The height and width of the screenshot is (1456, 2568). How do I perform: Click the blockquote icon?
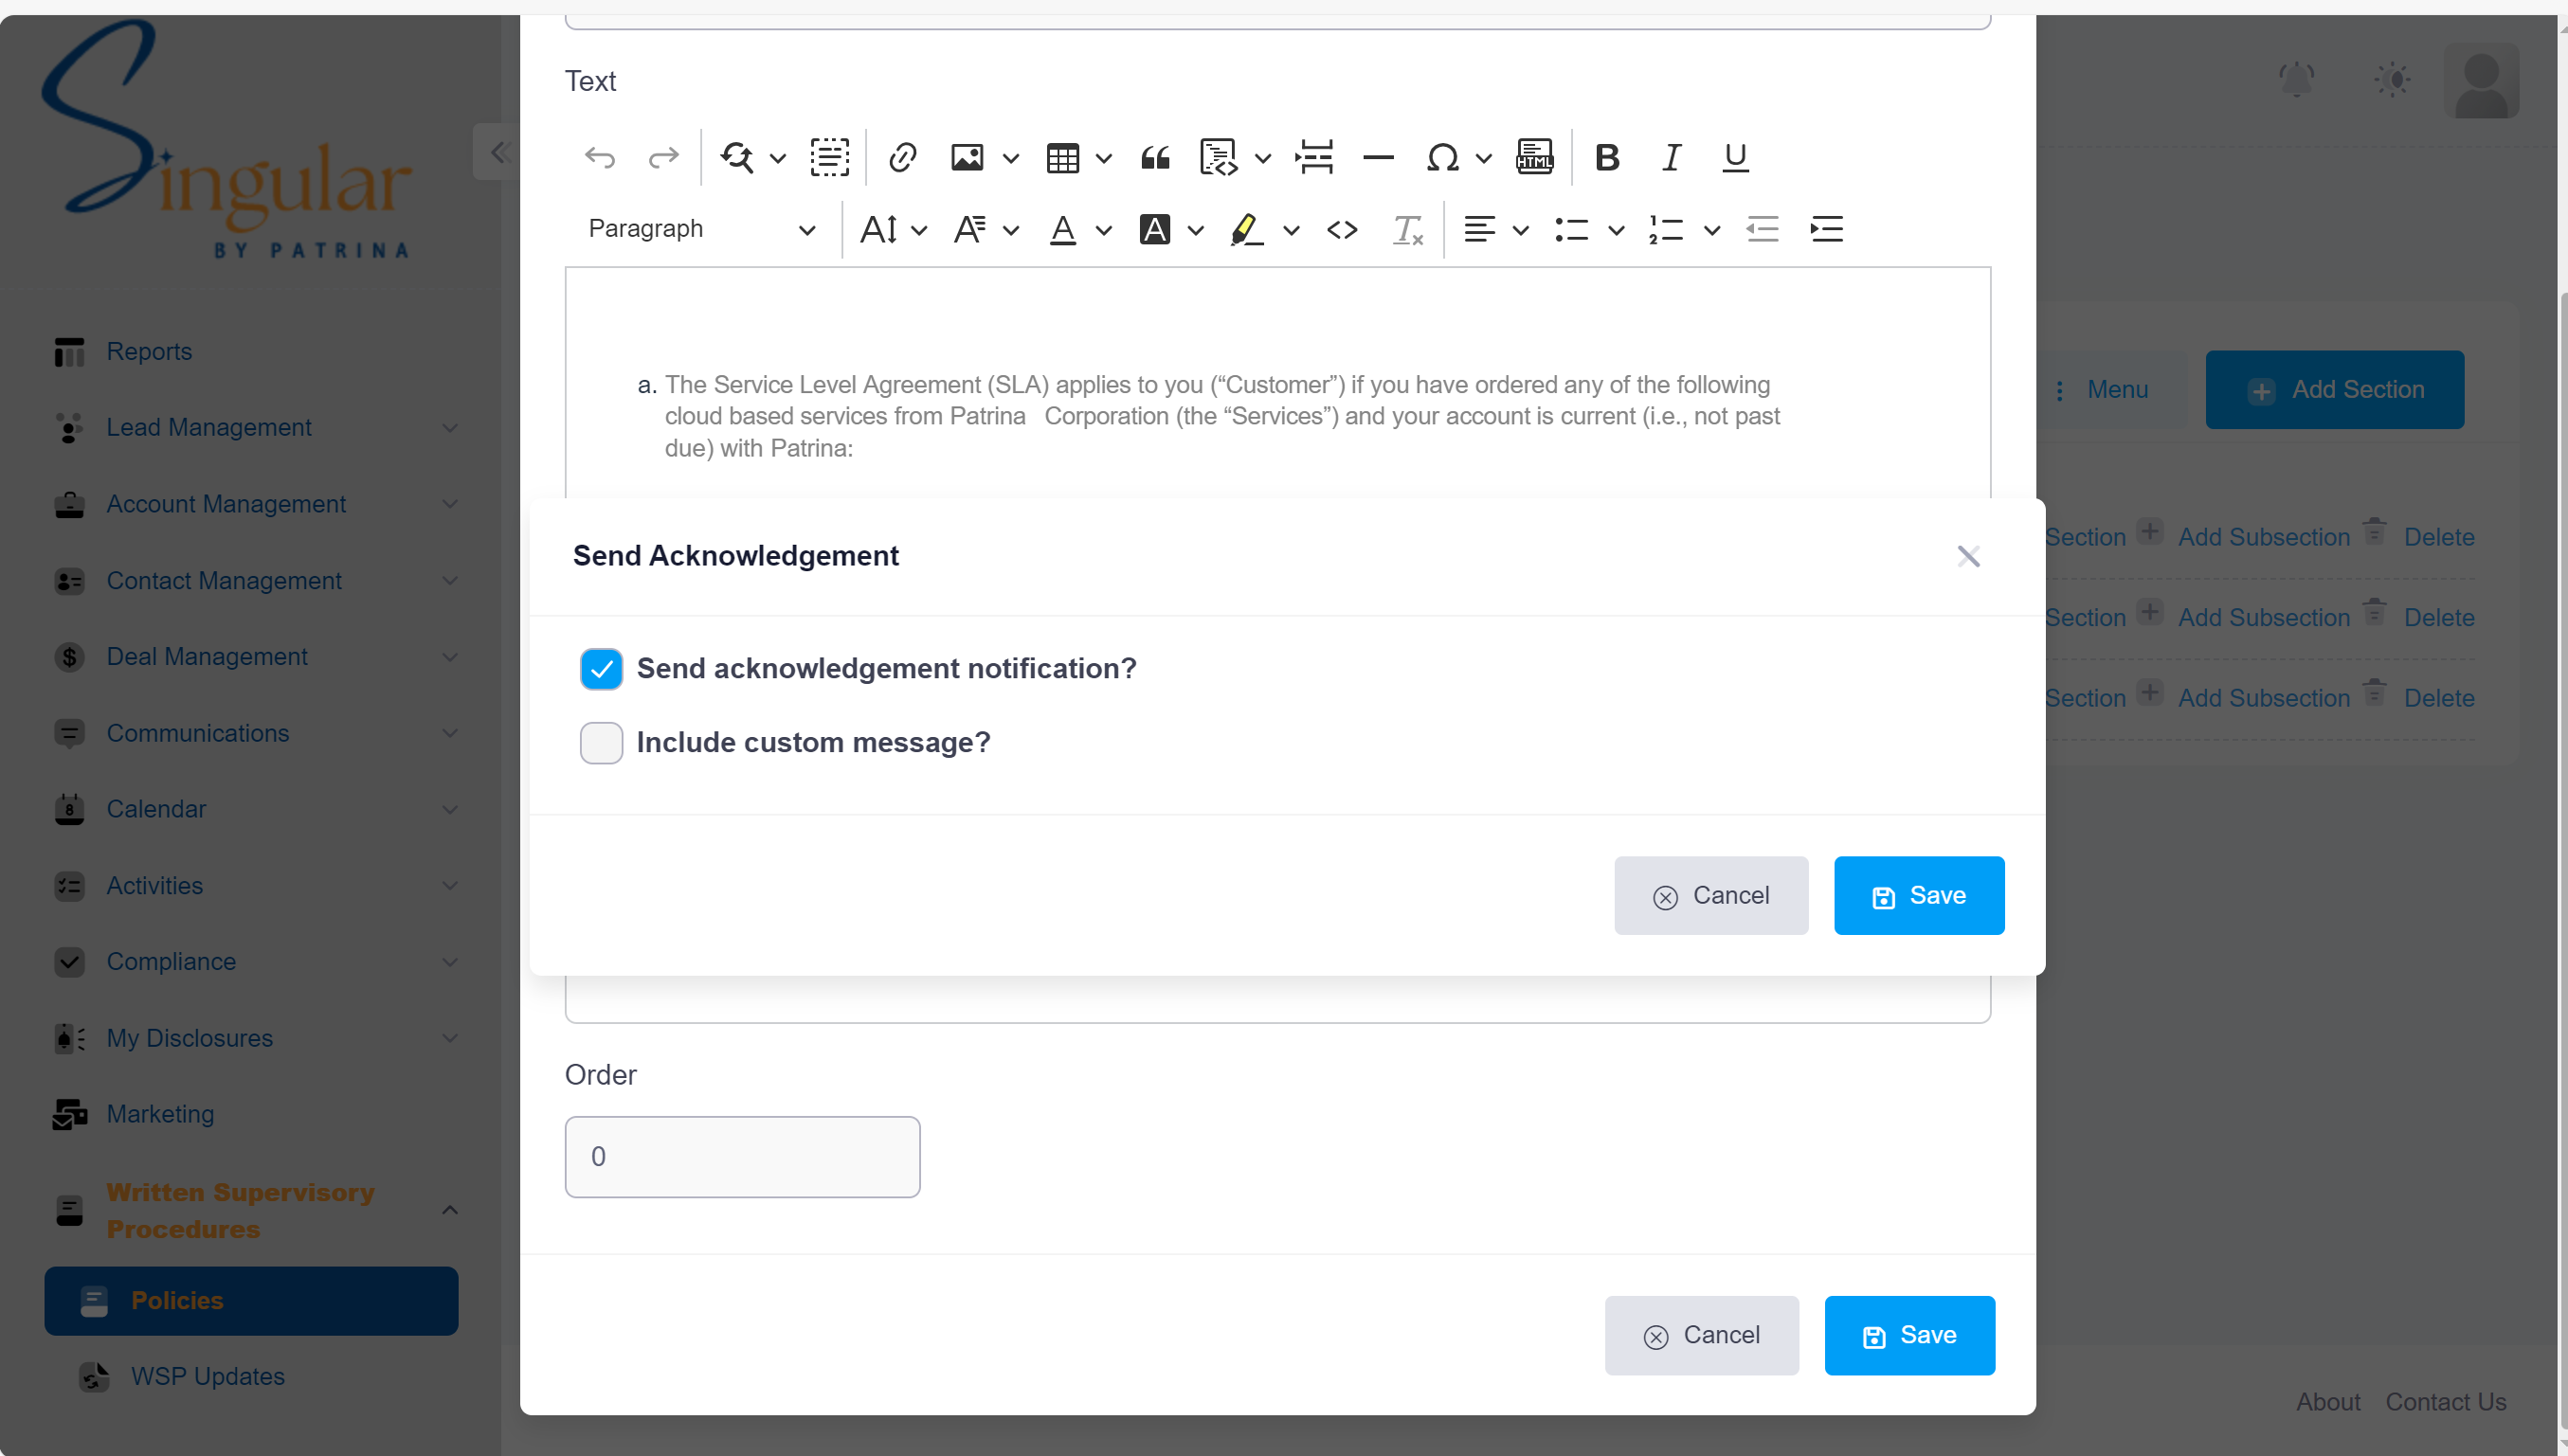[1155, 157]
